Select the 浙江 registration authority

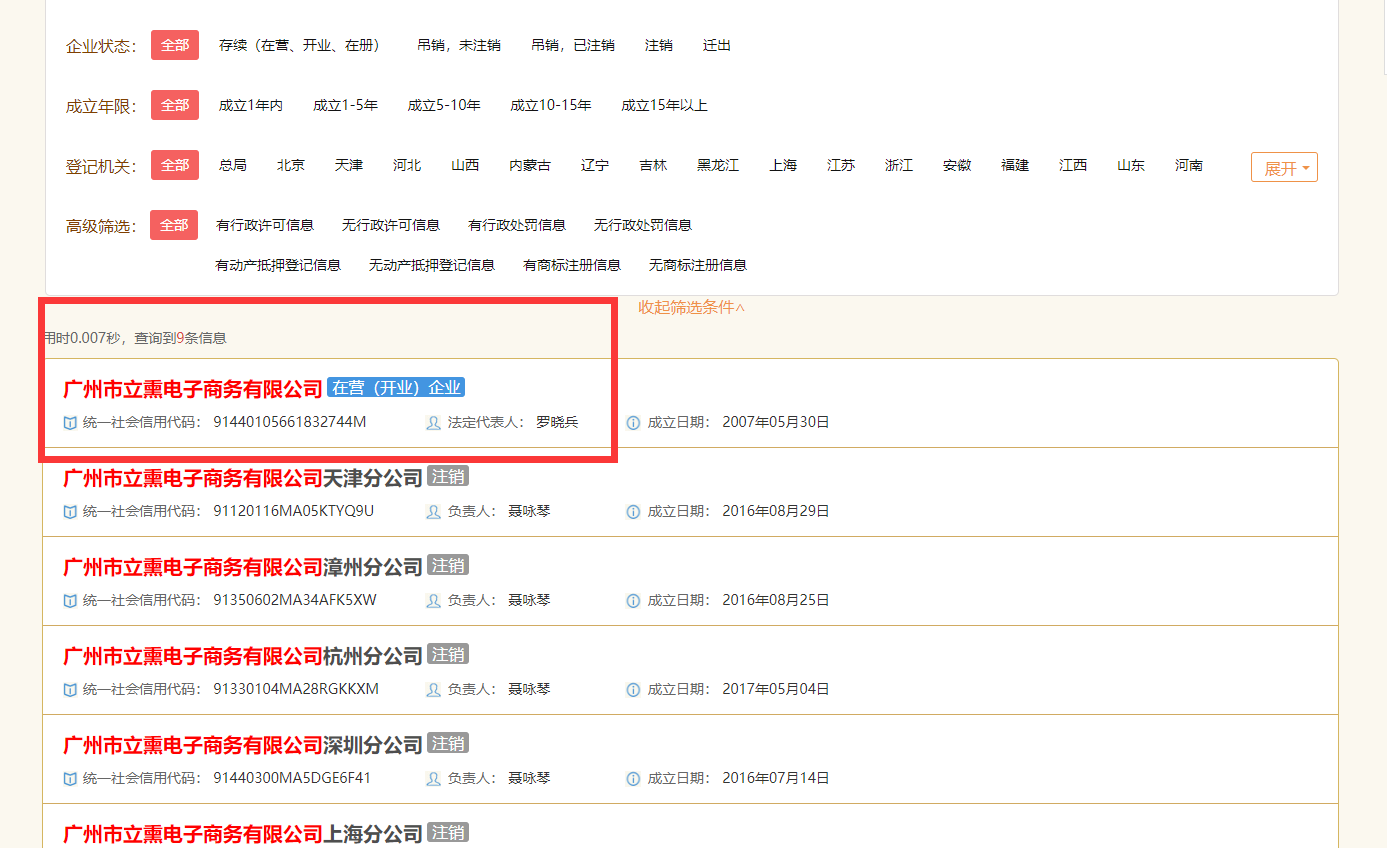[x=898, y=166]
